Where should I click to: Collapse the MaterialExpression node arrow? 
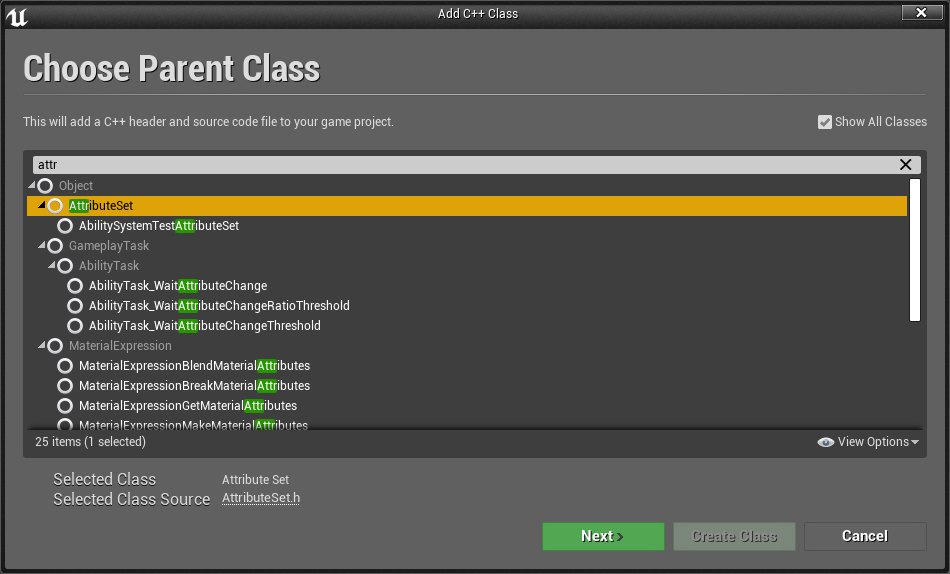click(x=42, y=345)
